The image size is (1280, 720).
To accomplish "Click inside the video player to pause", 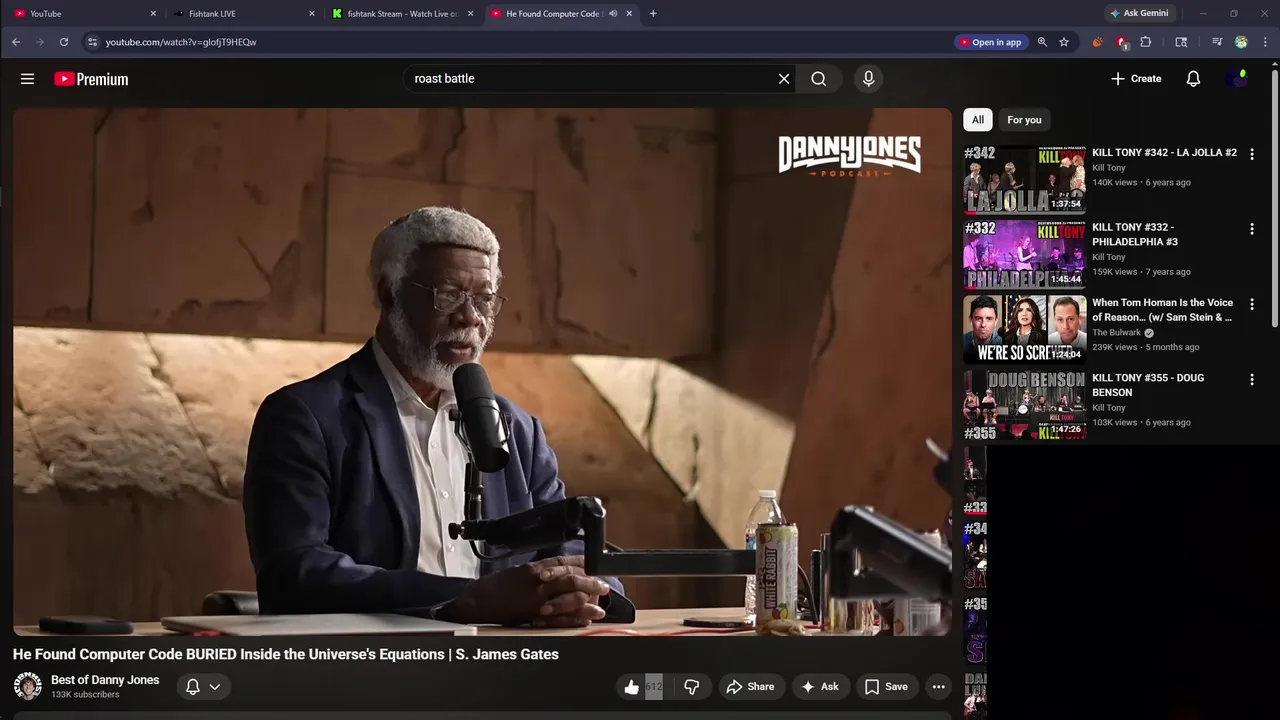I will (x=482, y=372).
